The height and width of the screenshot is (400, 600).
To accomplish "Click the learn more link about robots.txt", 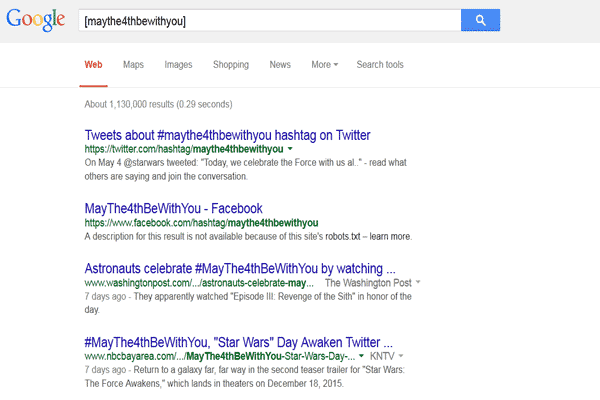I will (390, 237).
